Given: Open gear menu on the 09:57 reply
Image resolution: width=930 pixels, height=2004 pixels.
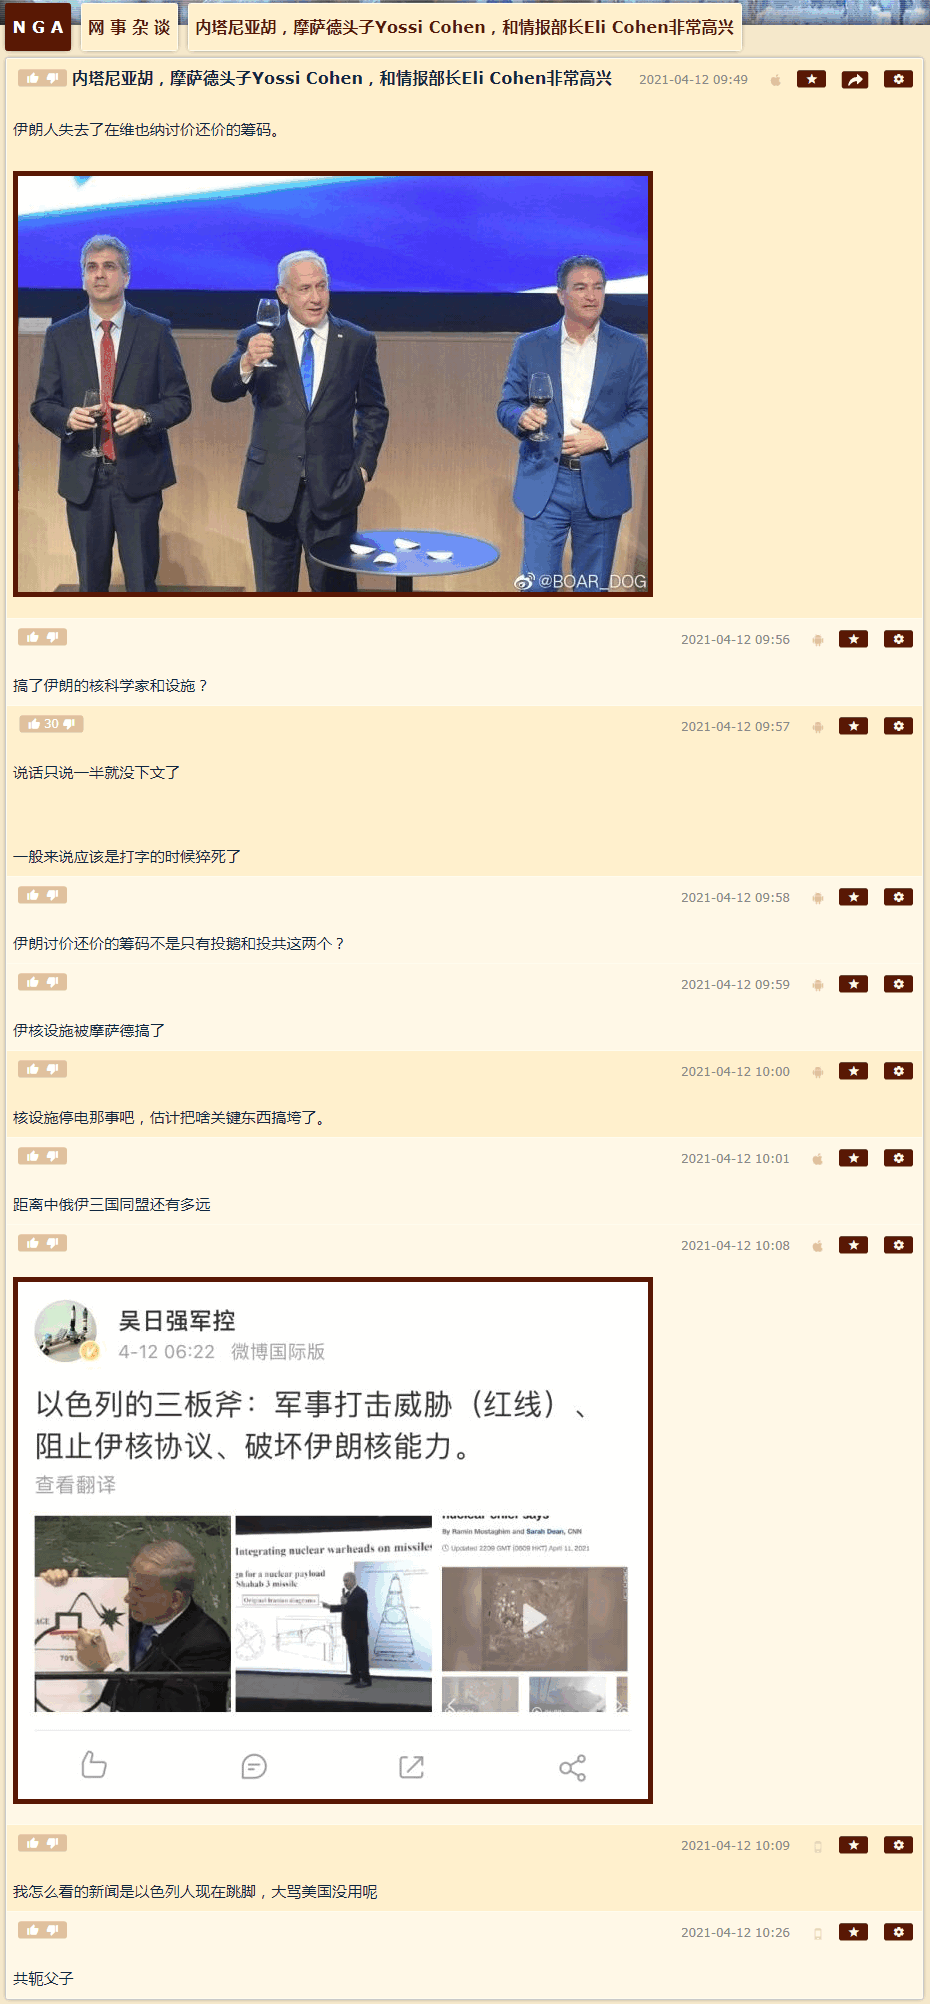Looking at the screenshot, I should [x=898, y=726].
